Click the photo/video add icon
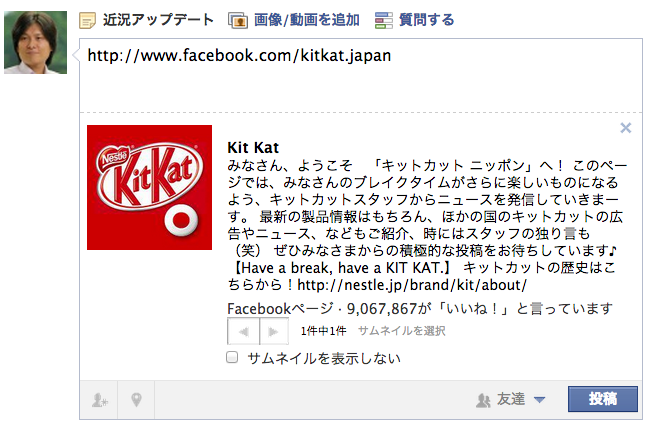 238,20
